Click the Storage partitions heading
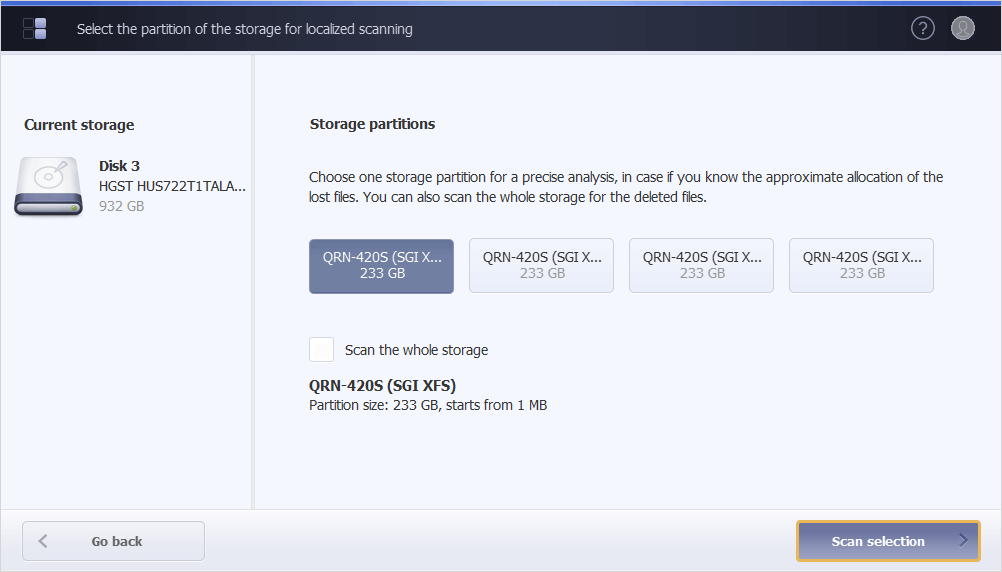 point(372,124)
